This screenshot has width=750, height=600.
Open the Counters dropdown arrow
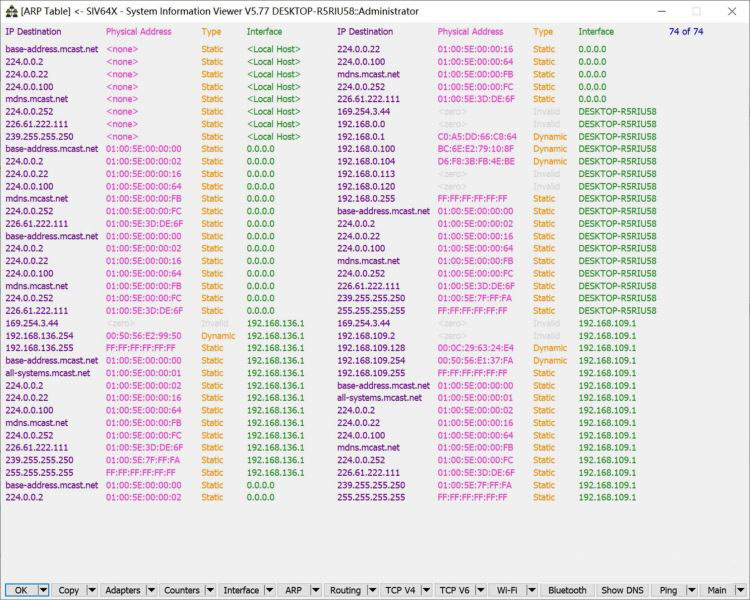tap(210, 590)
